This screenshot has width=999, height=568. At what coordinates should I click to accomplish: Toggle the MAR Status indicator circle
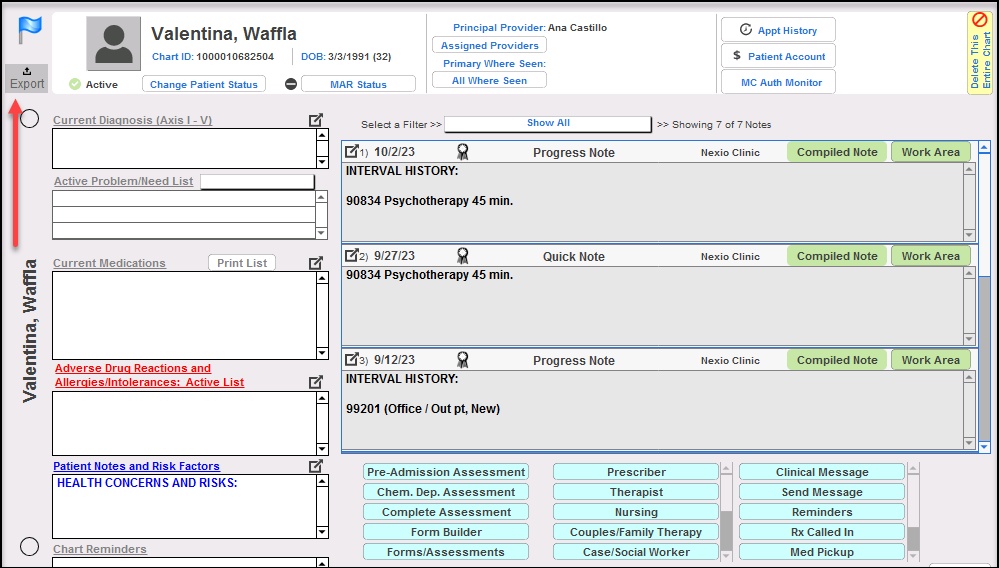291,84
